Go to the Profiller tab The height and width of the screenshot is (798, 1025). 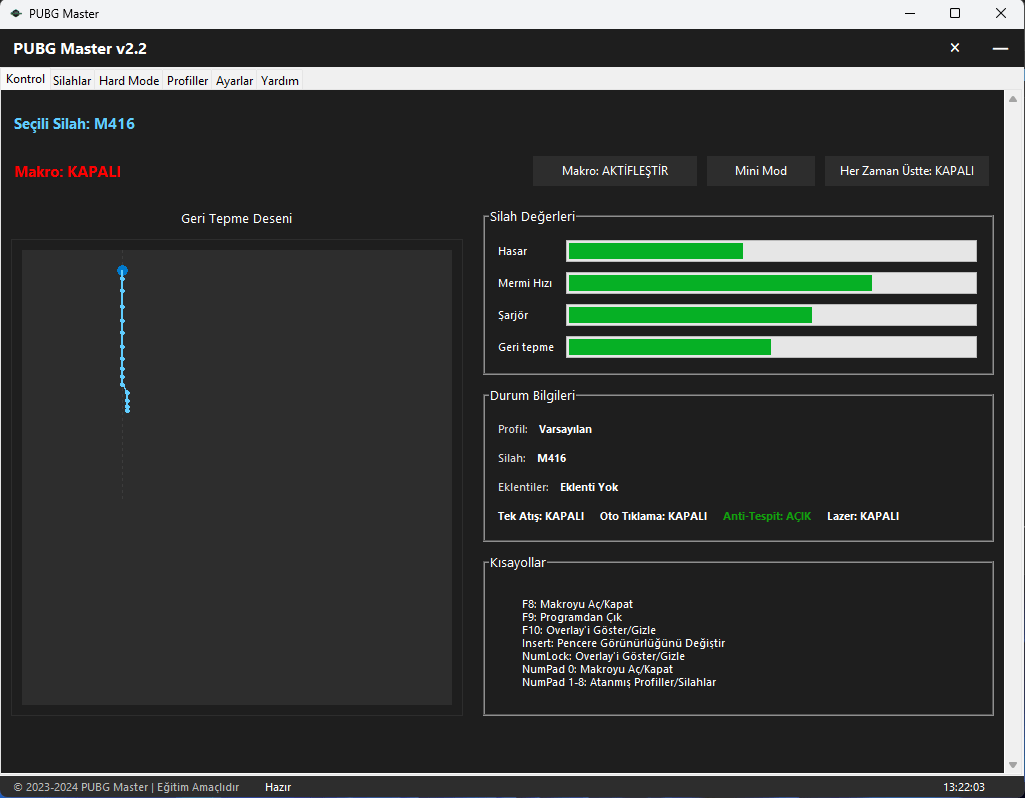click(188, 80)
